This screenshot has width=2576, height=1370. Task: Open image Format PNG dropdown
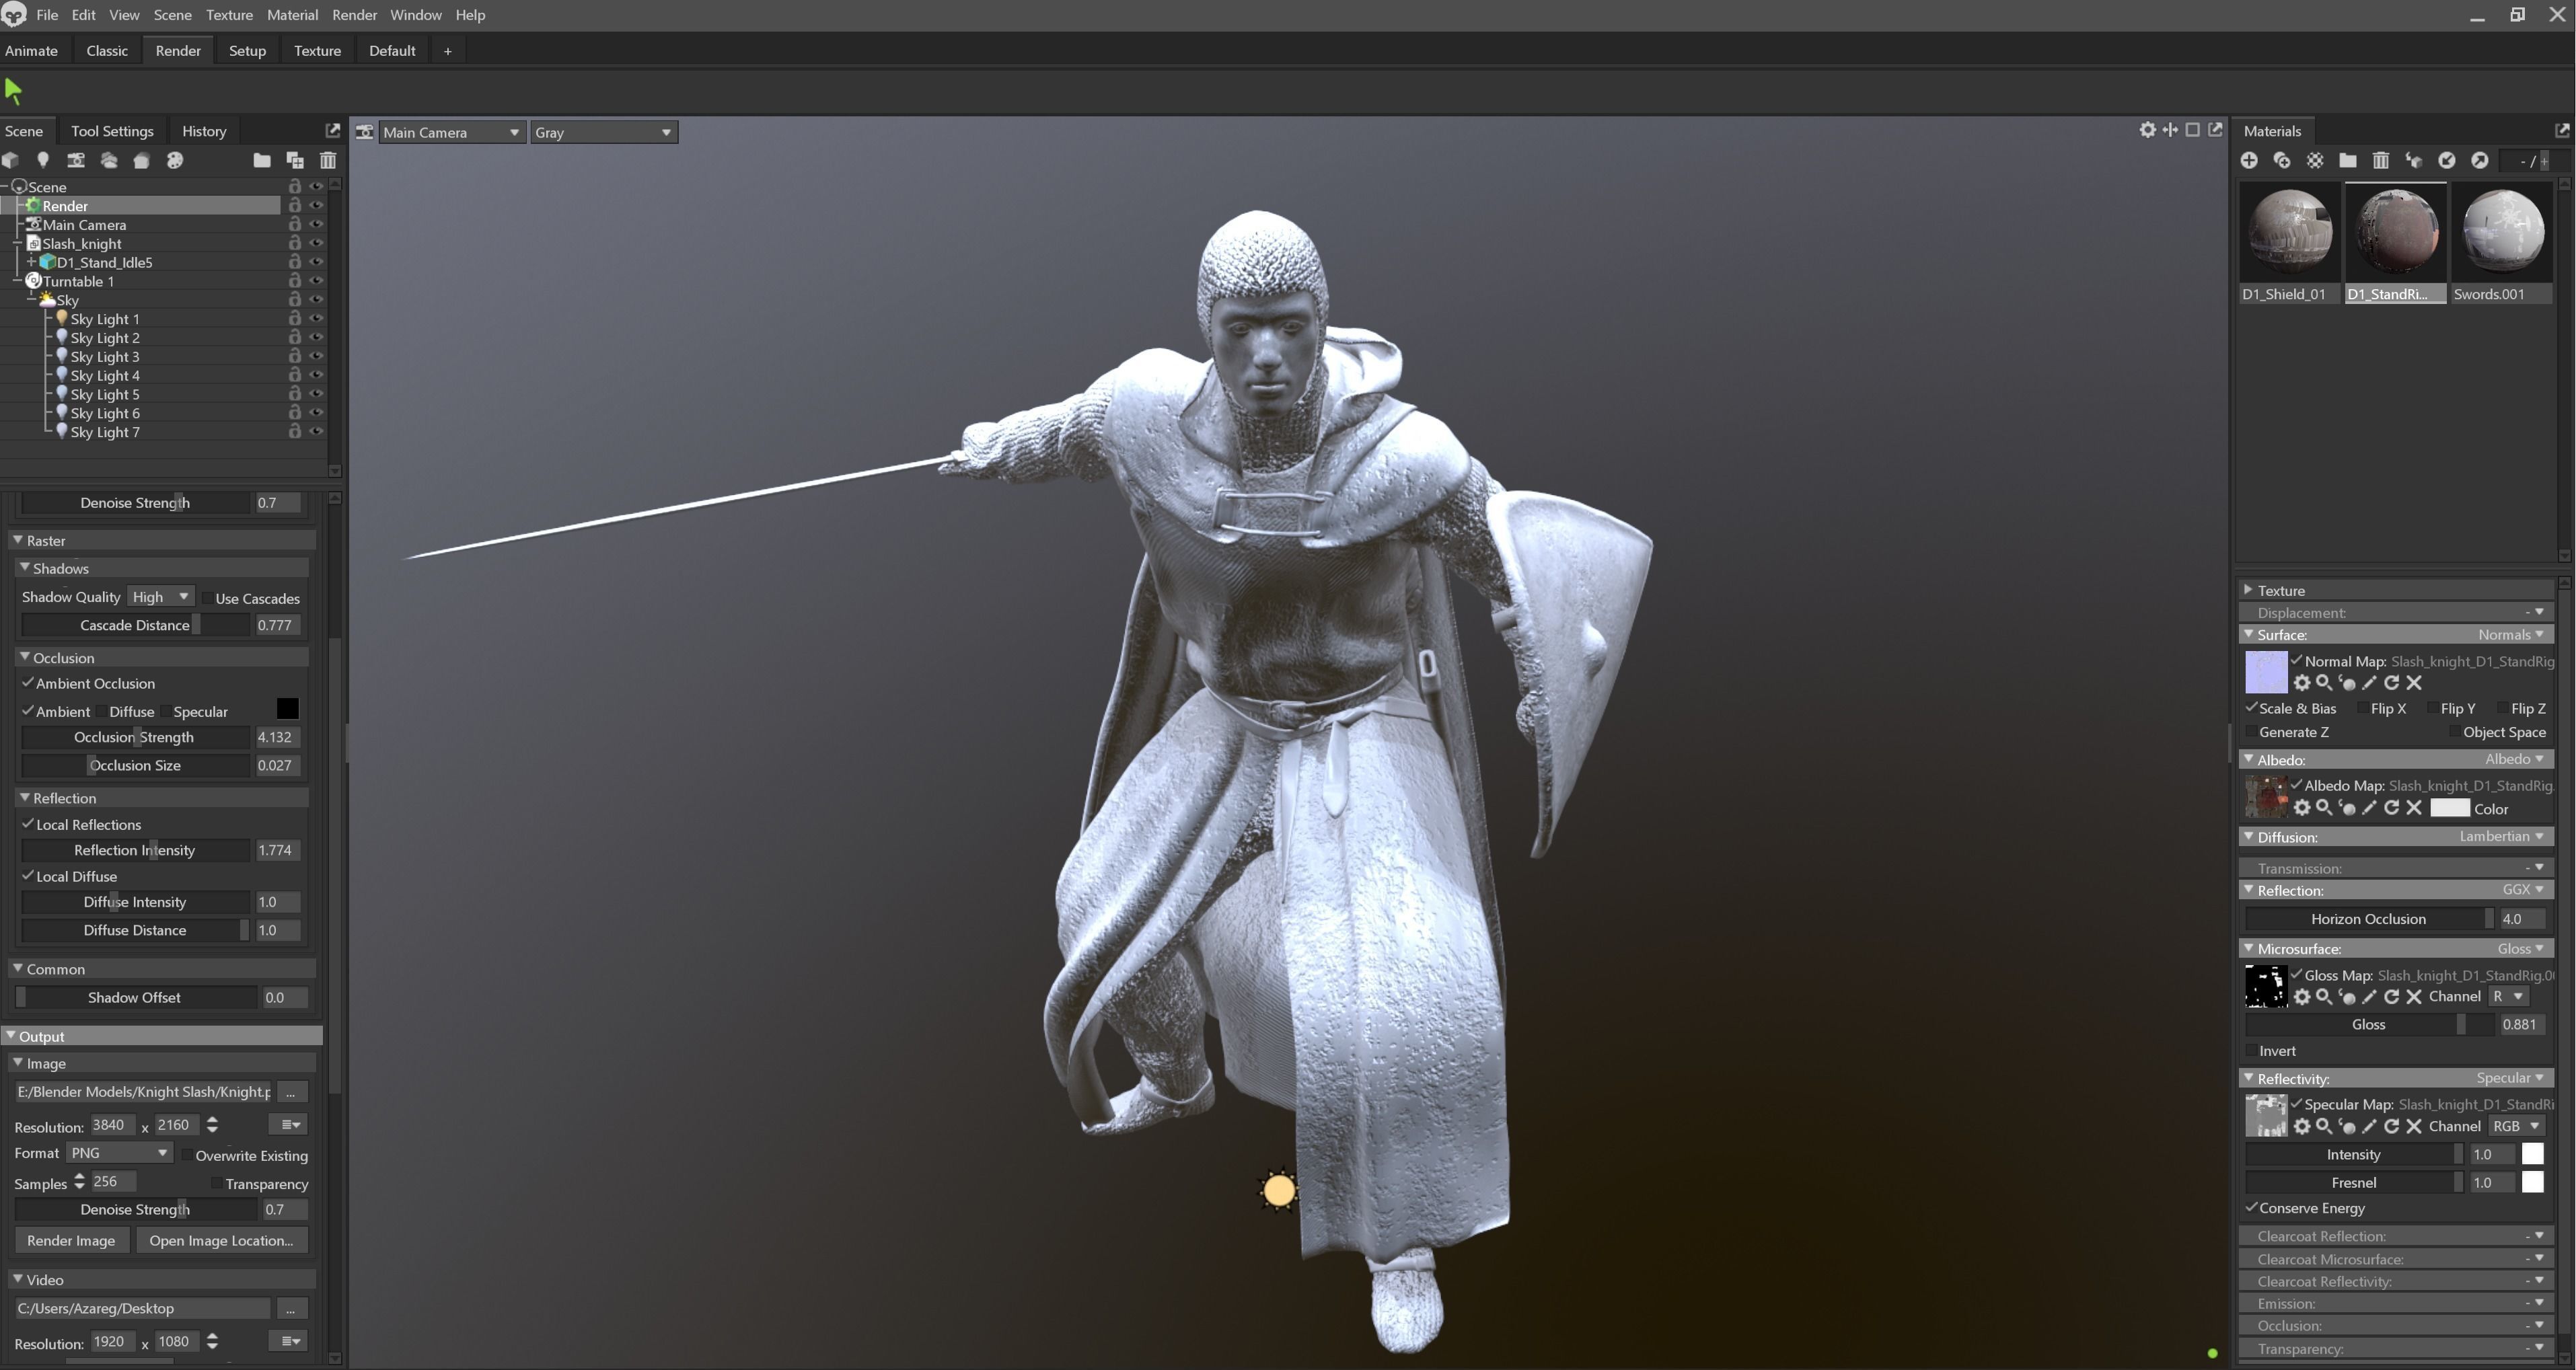point(120,1153)
